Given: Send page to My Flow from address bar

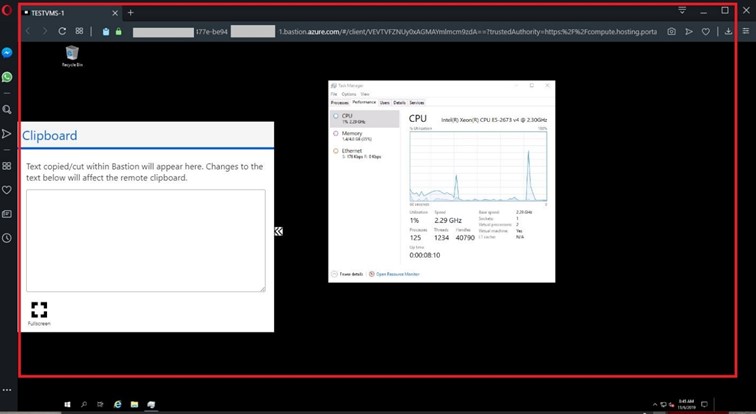Looking at the screenshot, I should 689,32.
